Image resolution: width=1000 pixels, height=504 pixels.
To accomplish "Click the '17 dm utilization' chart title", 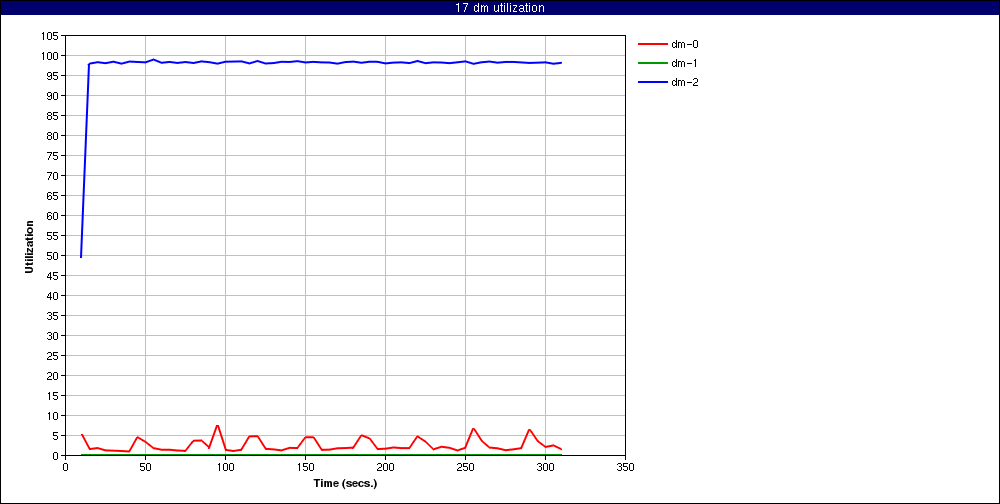I will pyautogui.click(x=500, y=8).
